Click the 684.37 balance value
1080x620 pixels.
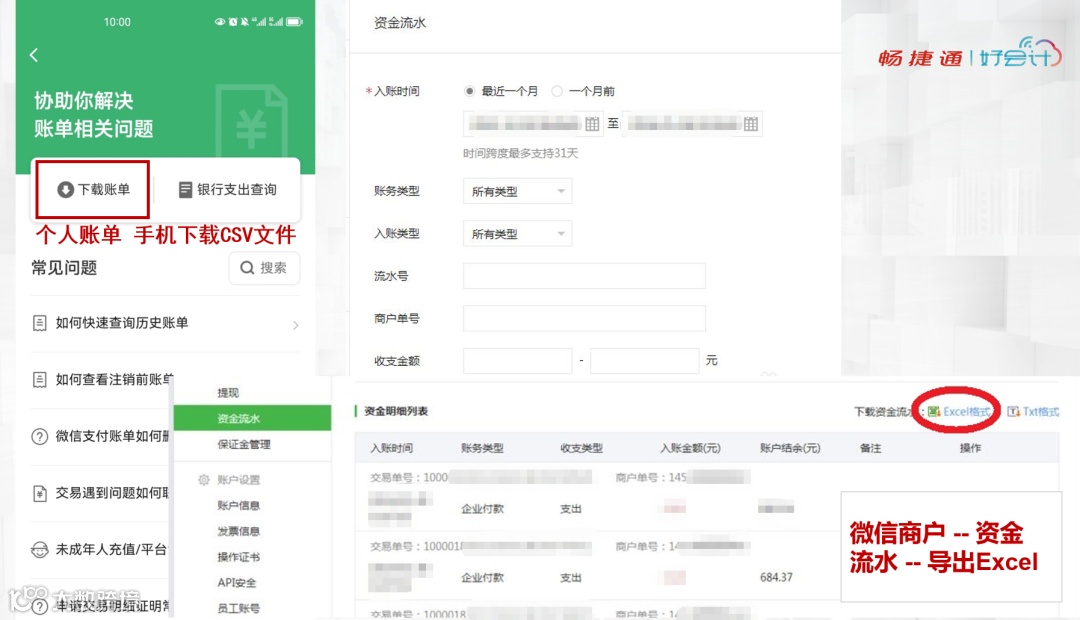(776, 577)
